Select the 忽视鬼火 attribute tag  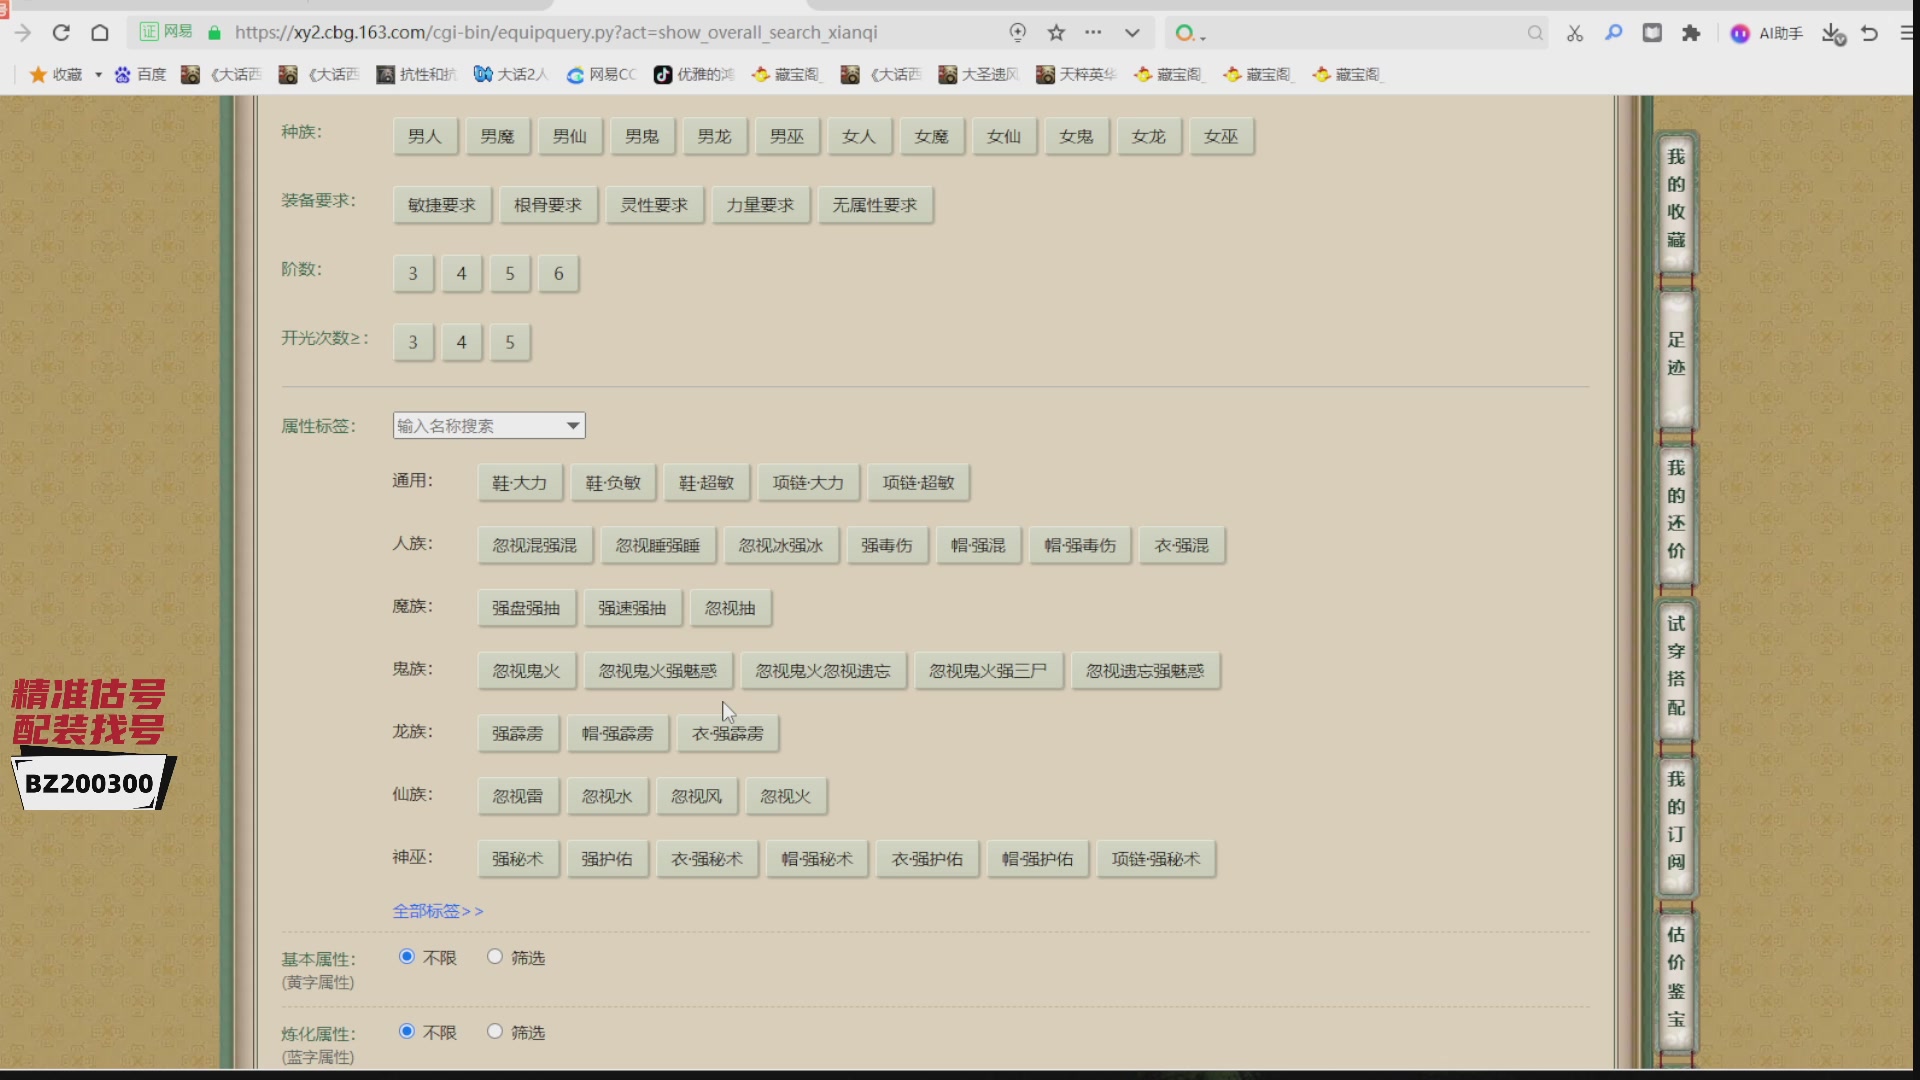pyautogui.click(x=527, y=671)
